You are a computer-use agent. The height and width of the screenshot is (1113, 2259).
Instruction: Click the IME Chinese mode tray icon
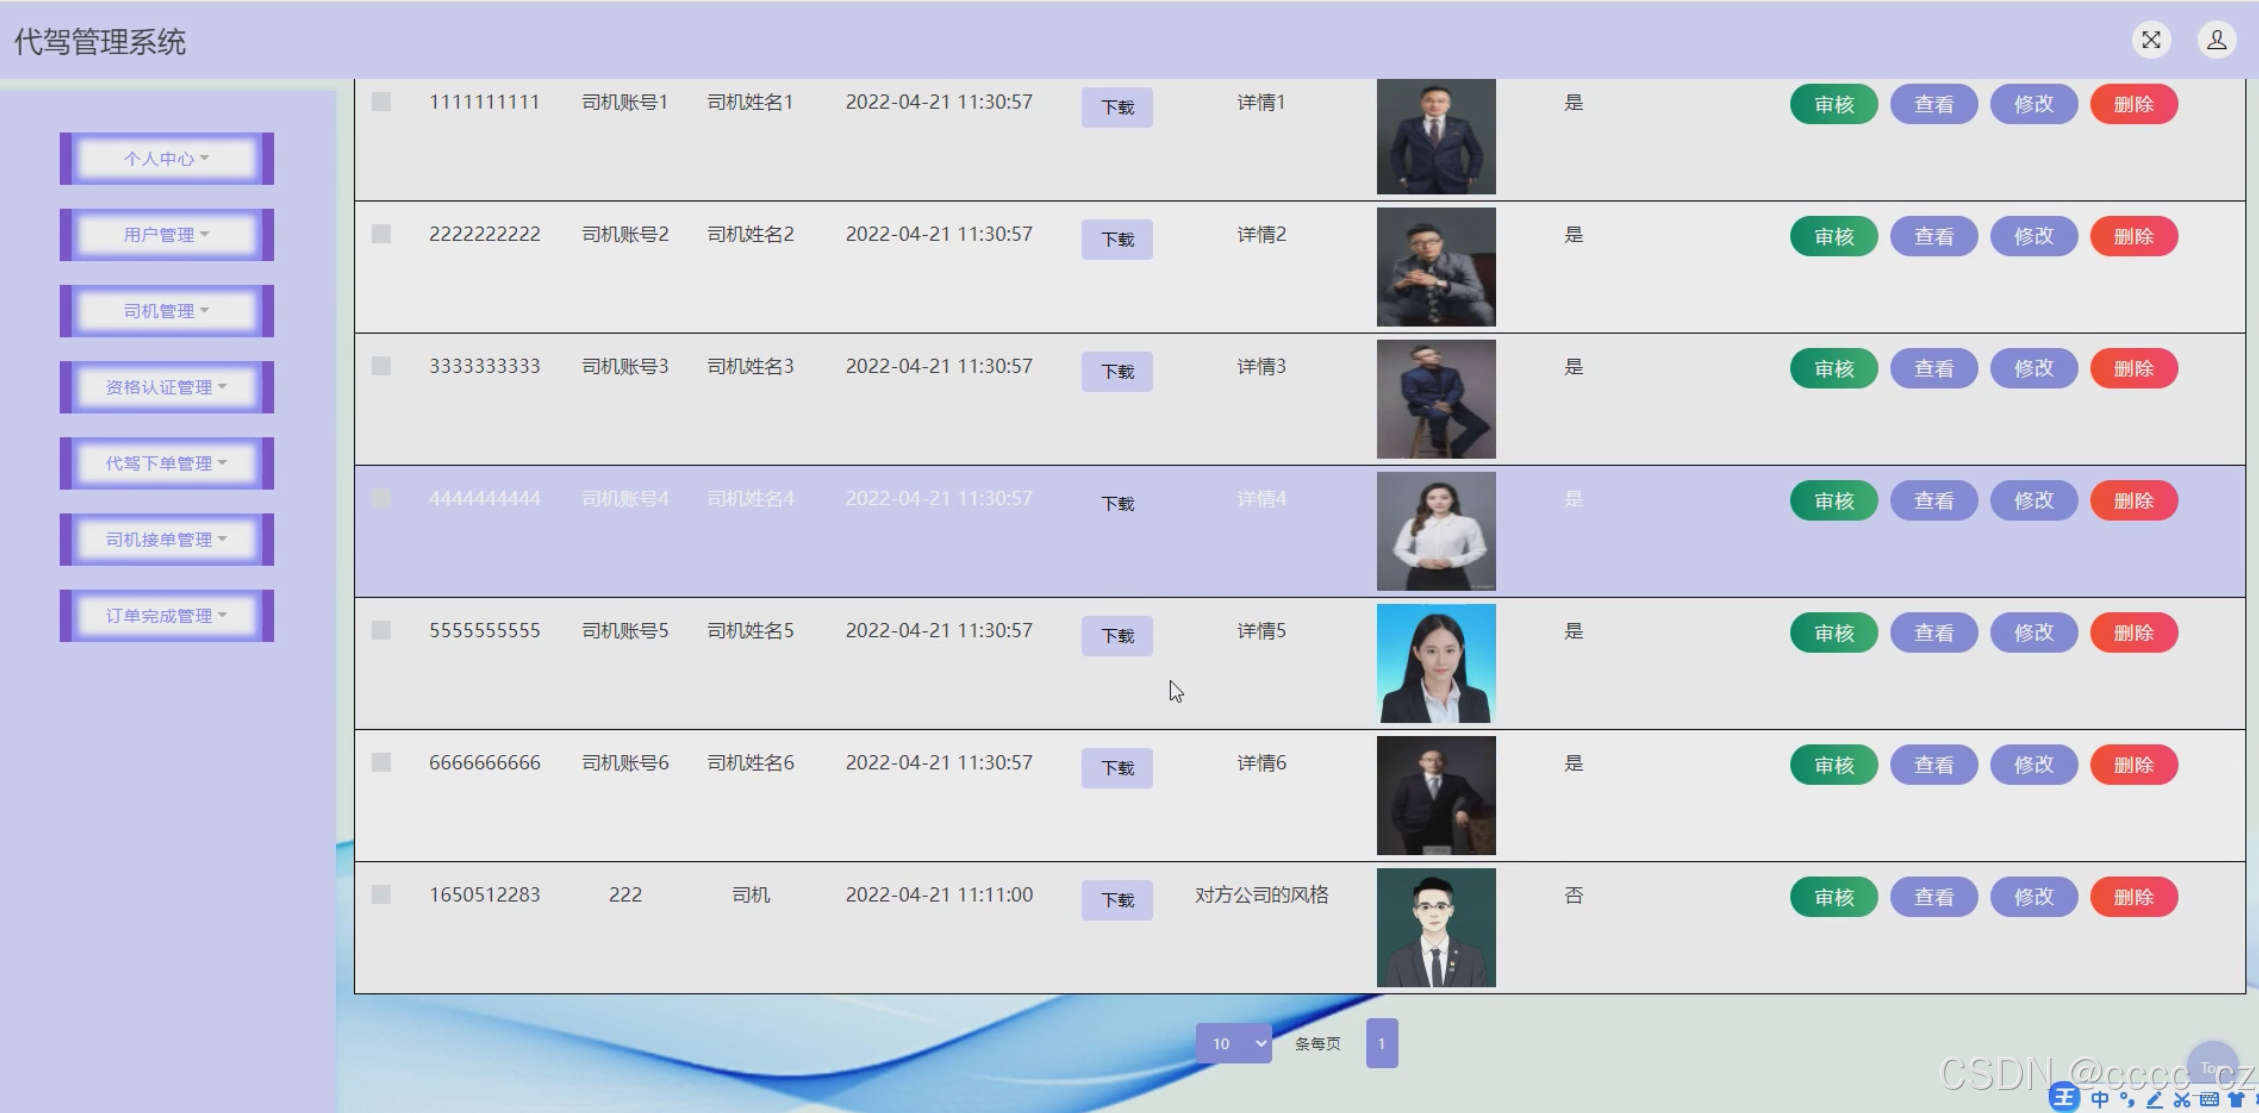(2100, 1099)
